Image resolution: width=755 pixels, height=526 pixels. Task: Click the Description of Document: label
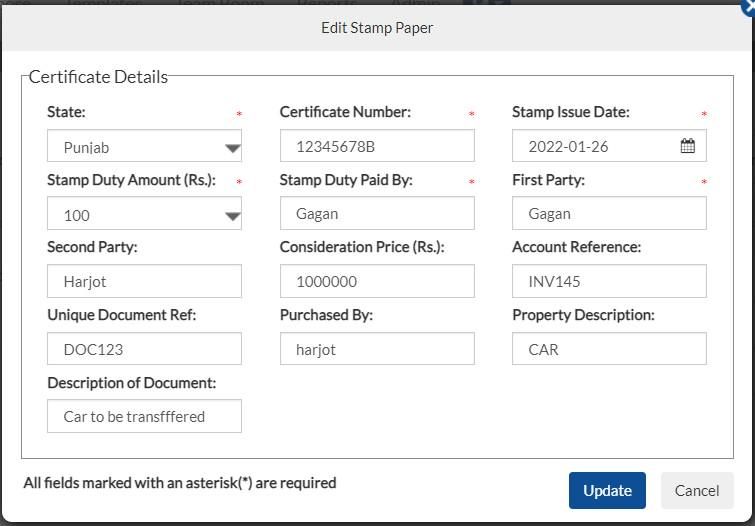(x=132, y=383)
